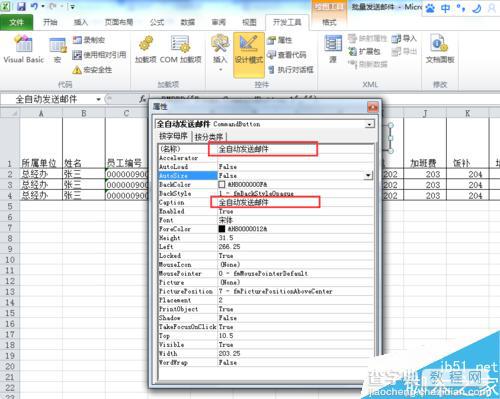Open 文档面板 document panel
This screenshot has width=500, height=399.
tap(440, 49)
